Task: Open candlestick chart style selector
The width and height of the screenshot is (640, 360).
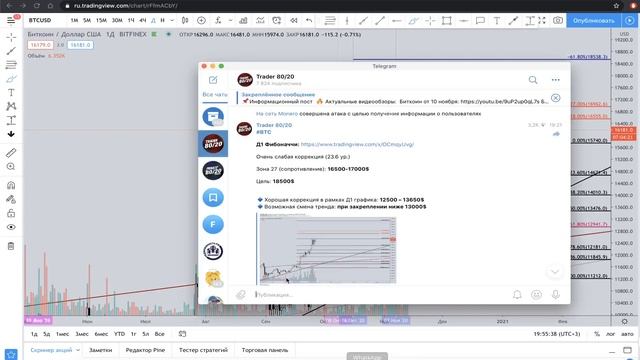Action: 185,20
